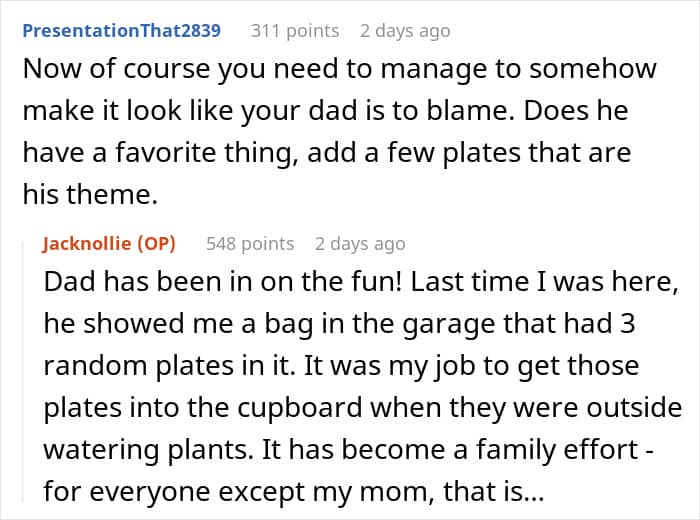Click the line 'random plates in it.'
The image size is (700, 520).
point(341,366)
